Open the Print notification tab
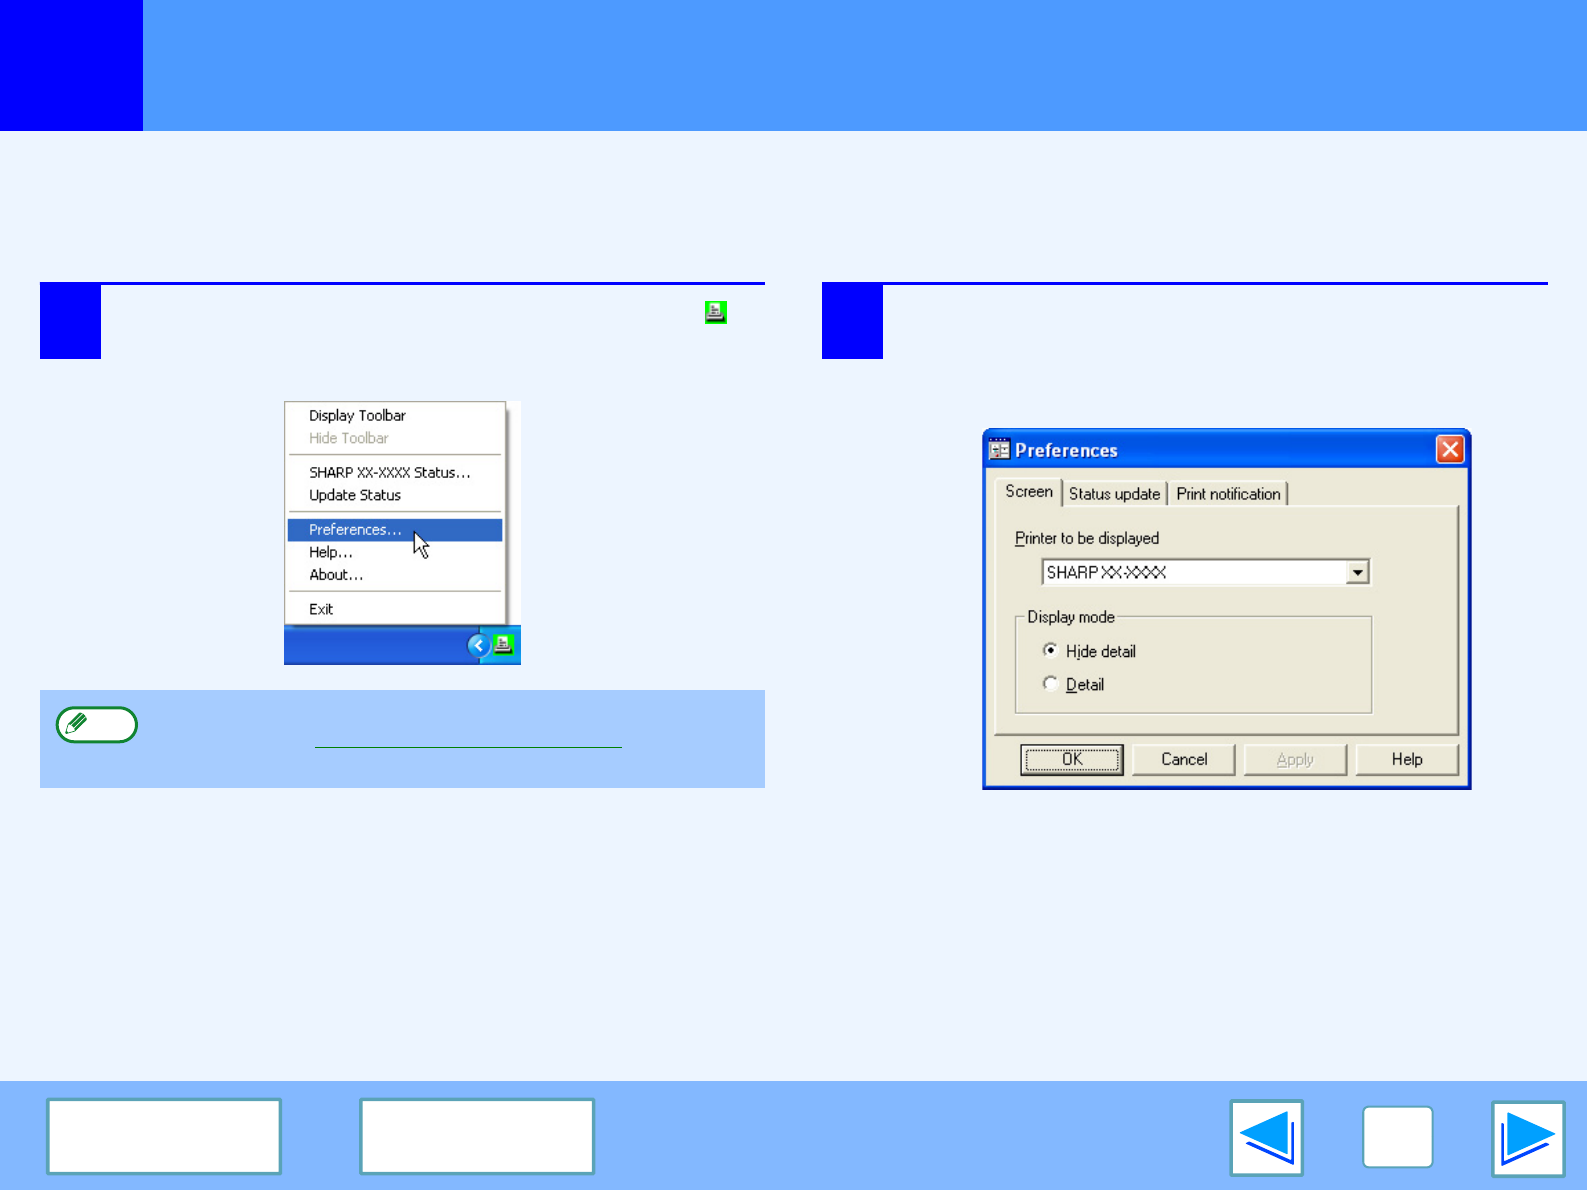The image size is (1587, 1190). point(1228,494)
